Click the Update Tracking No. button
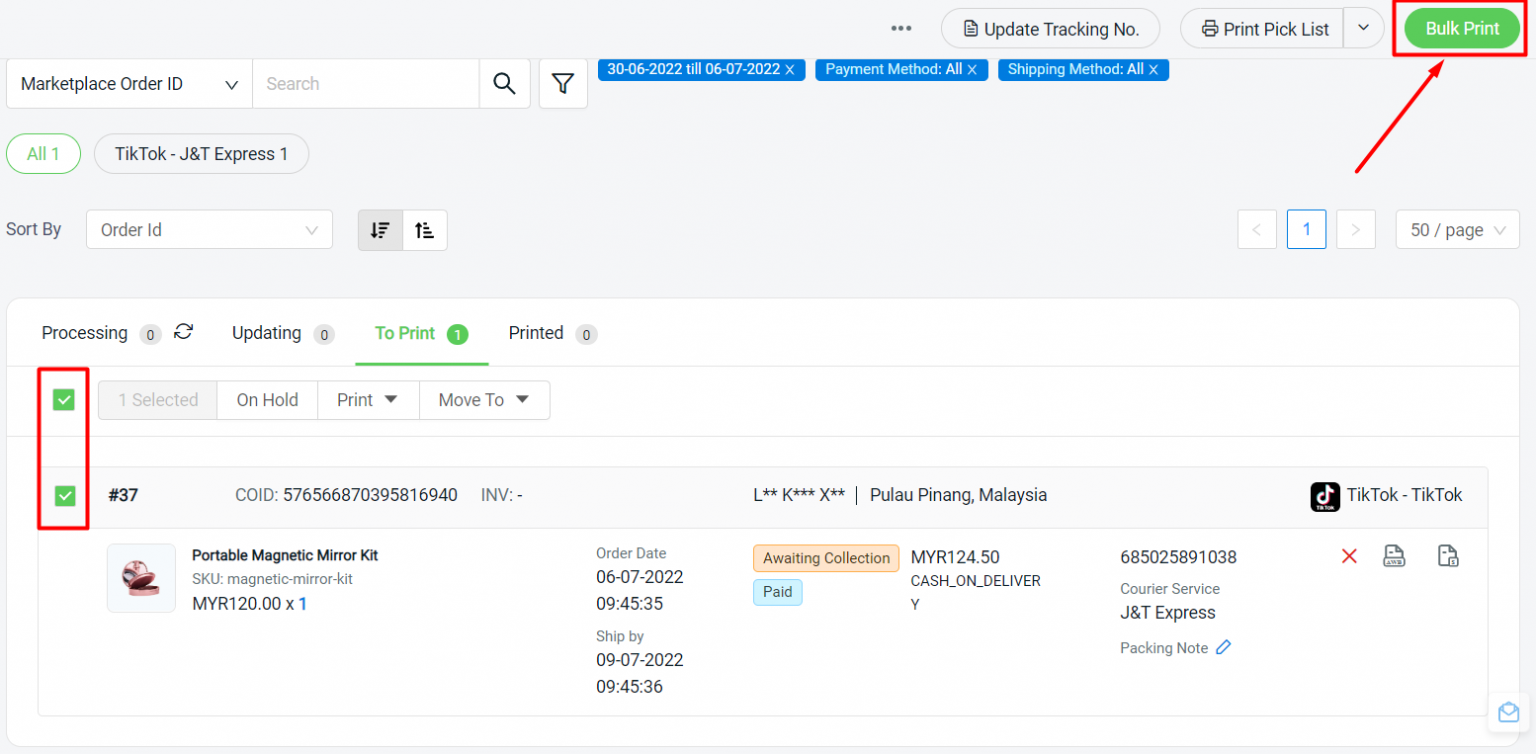This screenshot has width=1536, height=754. pyautogui.click(x=1050, y=29)
